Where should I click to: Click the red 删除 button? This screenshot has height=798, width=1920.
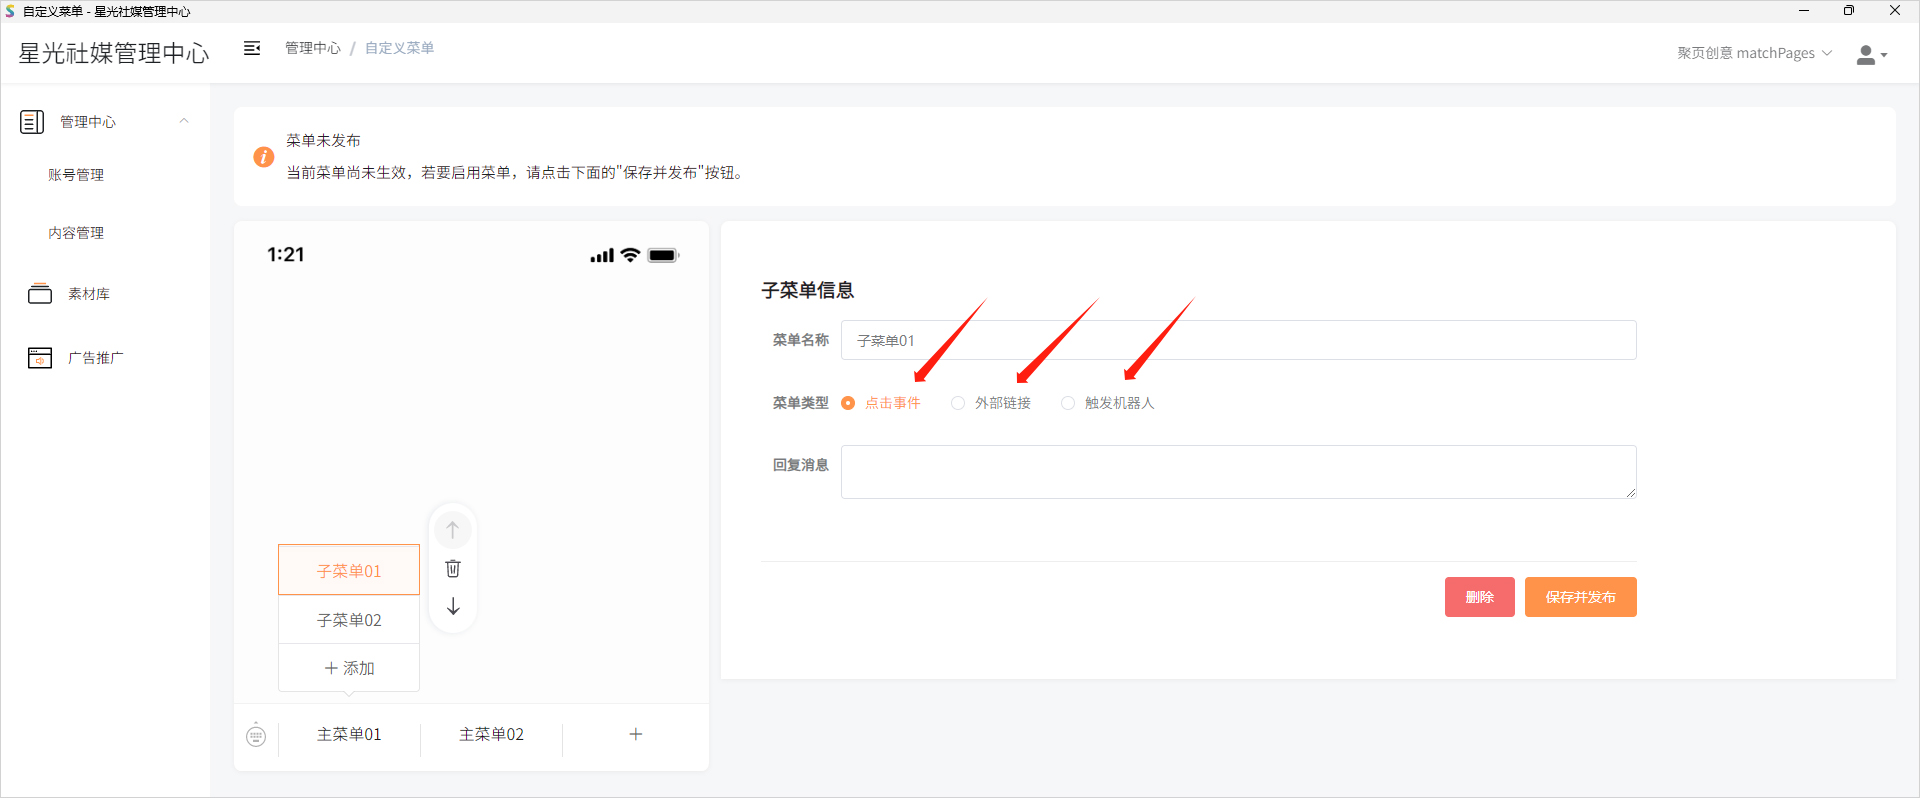point(1479,597)
